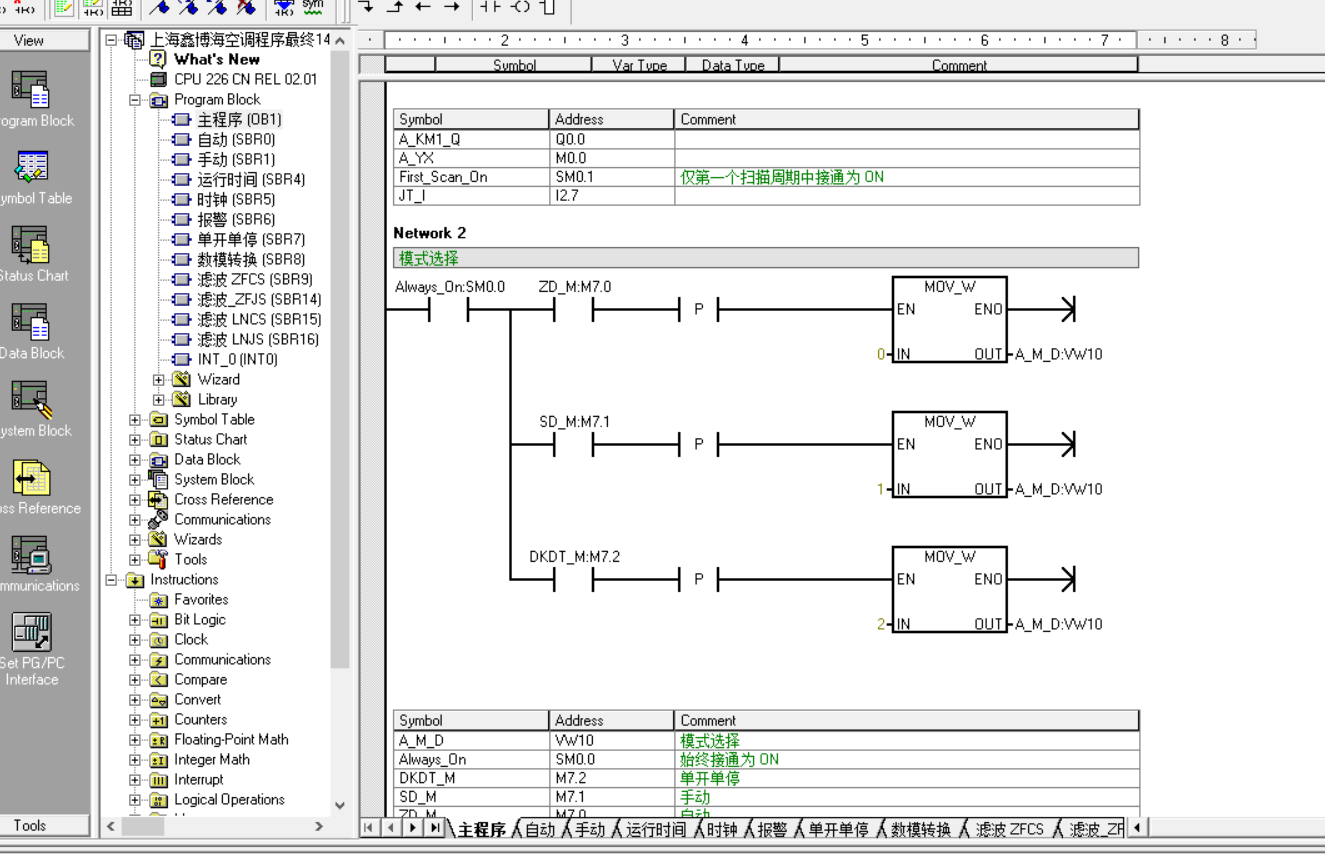
Task: Switch to the 单开单停 tab
Action: coord(838,829)
